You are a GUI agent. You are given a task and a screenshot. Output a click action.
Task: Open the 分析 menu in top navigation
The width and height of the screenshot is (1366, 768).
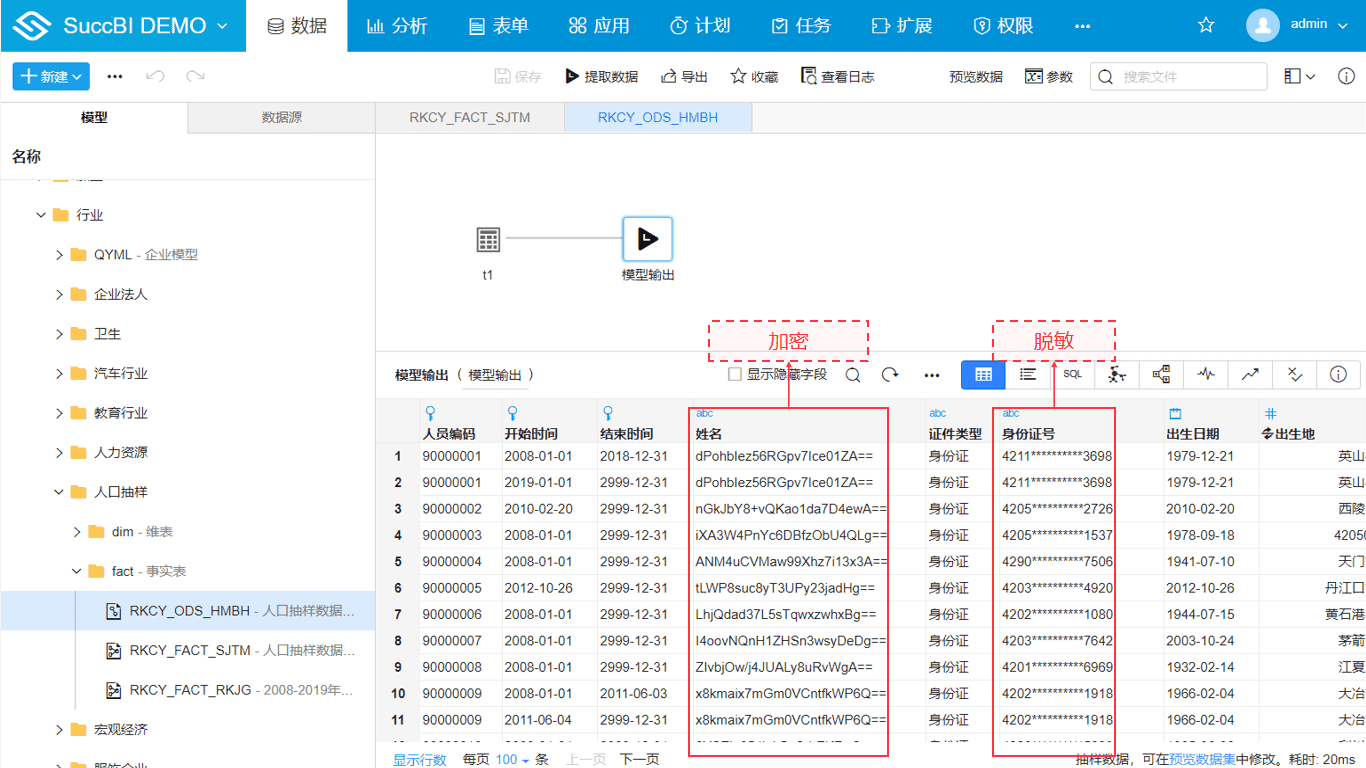coord(397,26)
